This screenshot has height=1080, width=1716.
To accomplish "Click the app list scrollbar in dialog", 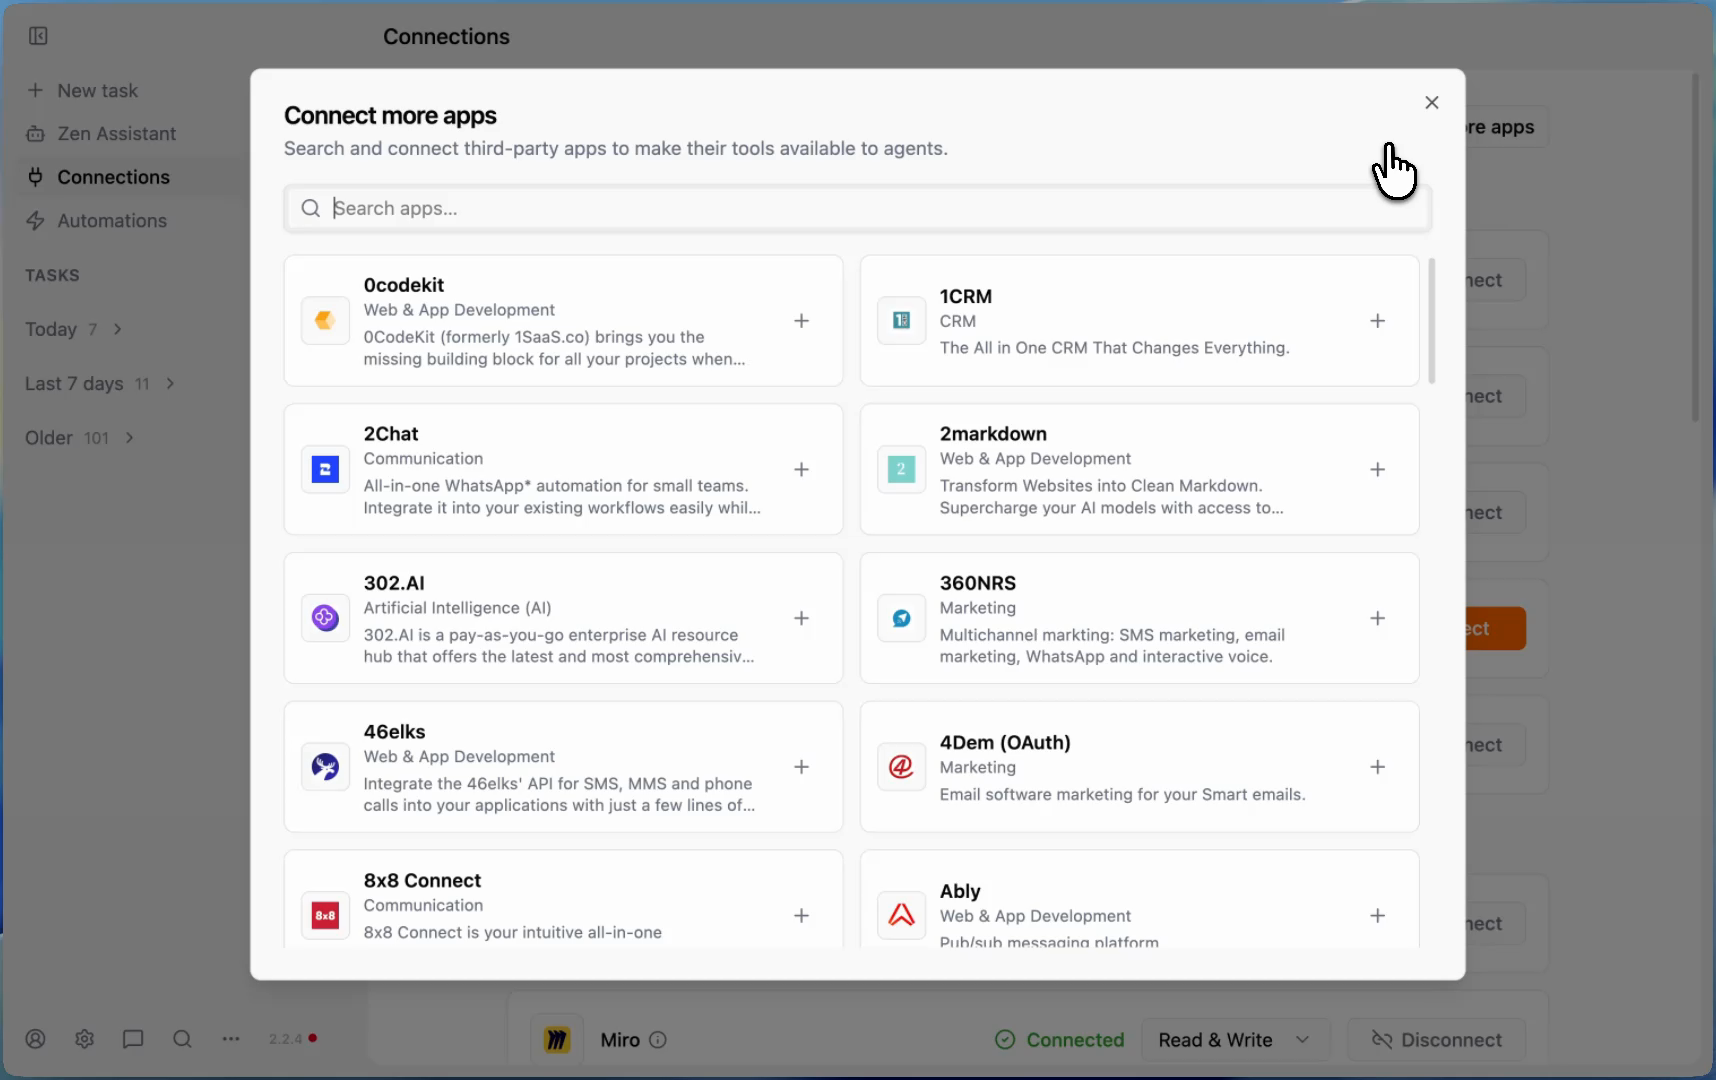I will point(1432,321).
